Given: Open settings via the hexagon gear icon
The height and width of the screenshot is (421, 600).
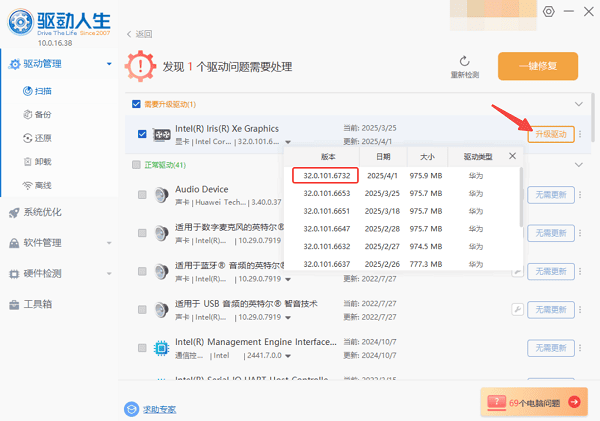Looking at the screenshot, I should pos(548,11).
